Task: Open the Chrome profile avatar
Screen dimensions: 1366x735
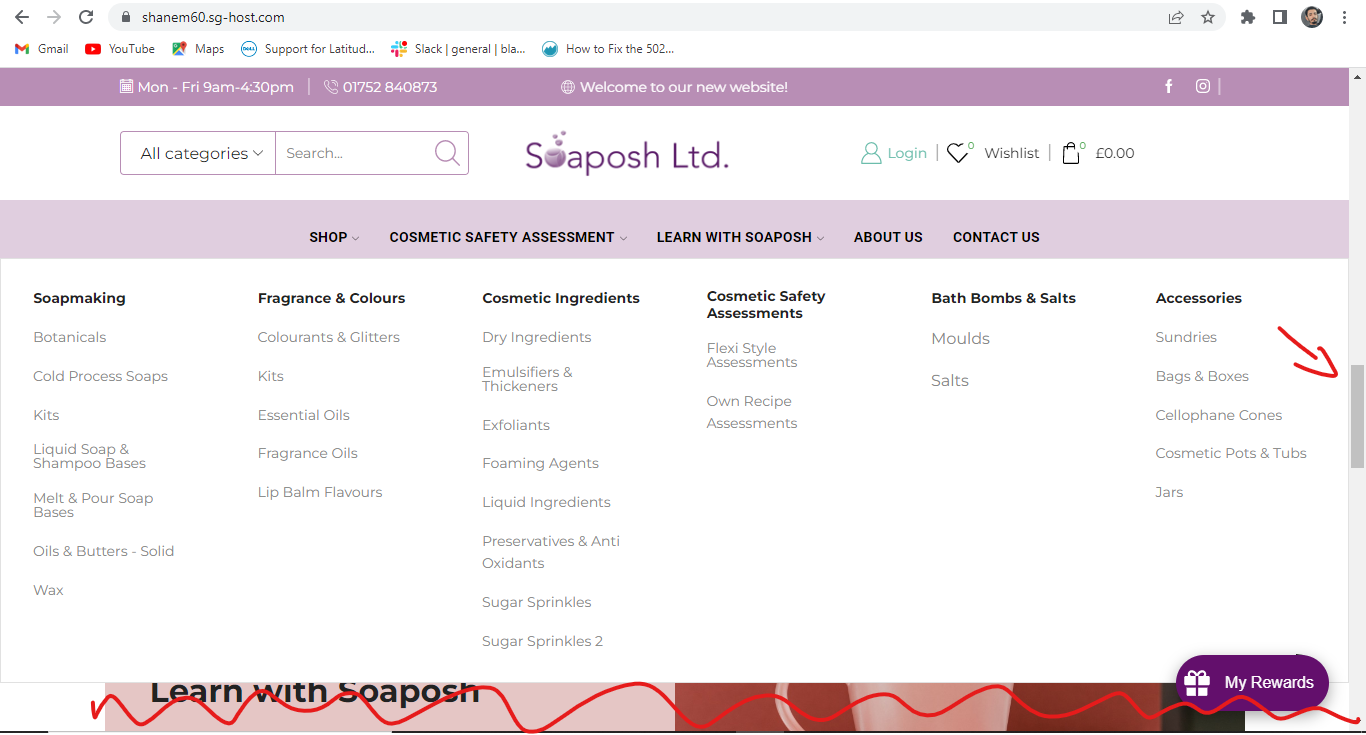Action: 1312,17
